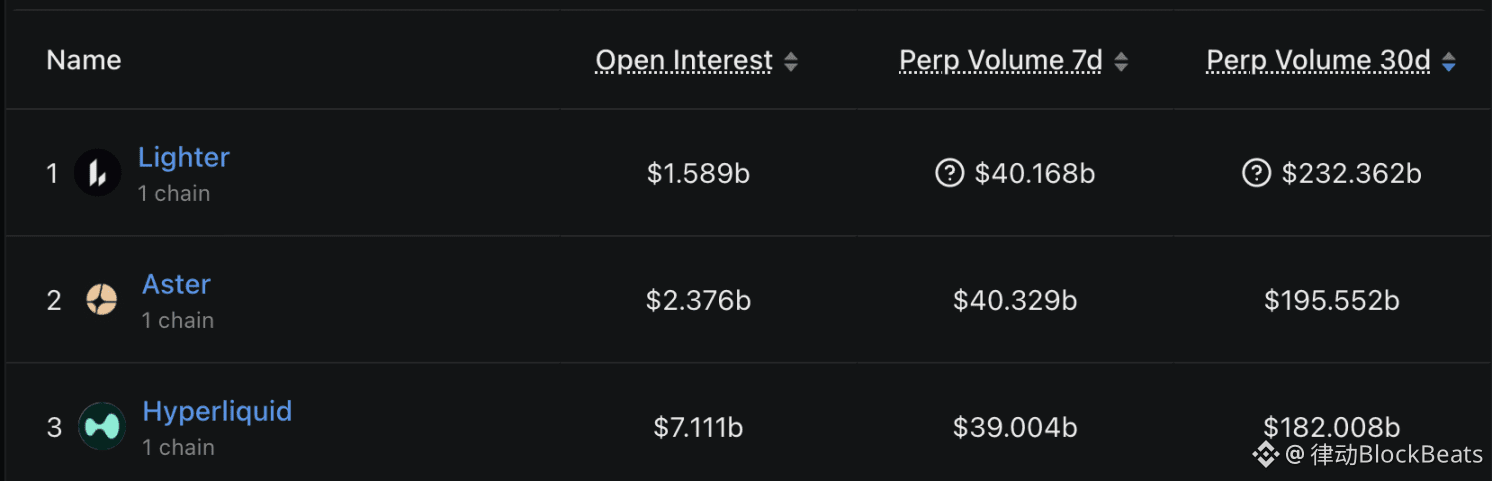Viewport: 1492px width, 481px height.
Task: Click the question mark beside Lighter's 7d volume
Action: [948, 174]
